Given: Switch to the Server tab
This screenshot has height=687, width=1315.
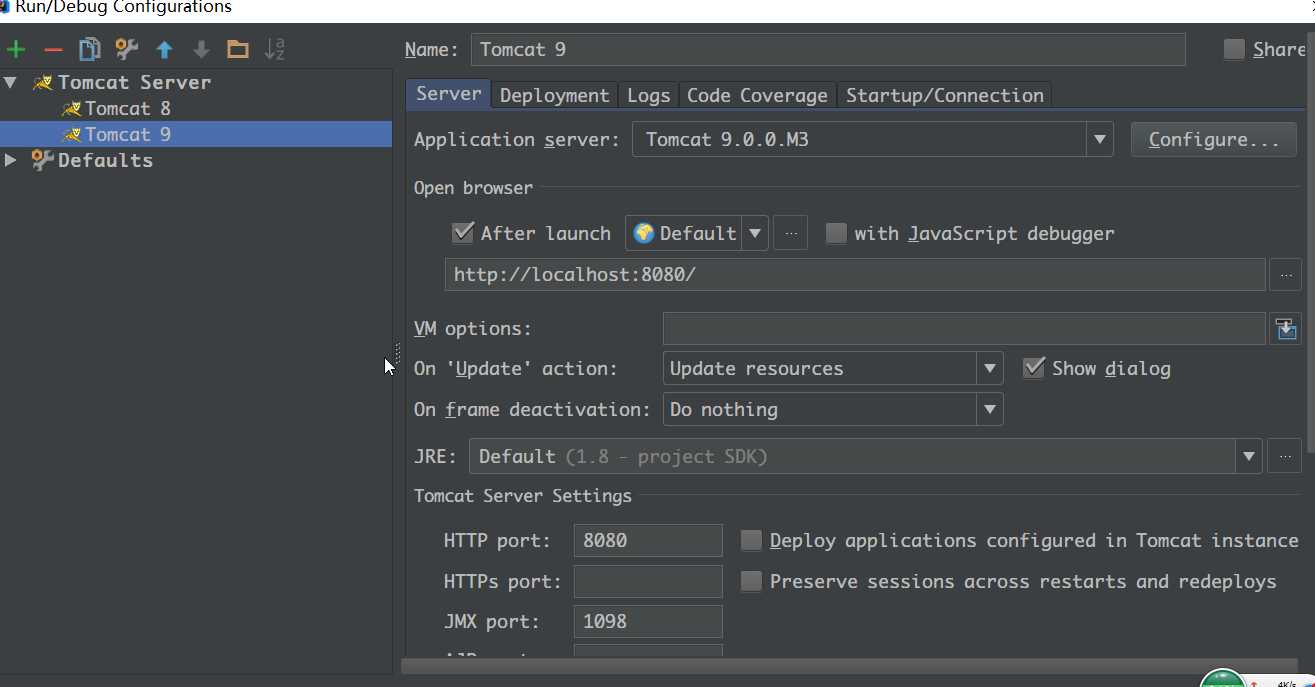Looking at the screenshot, I should 448,94.
